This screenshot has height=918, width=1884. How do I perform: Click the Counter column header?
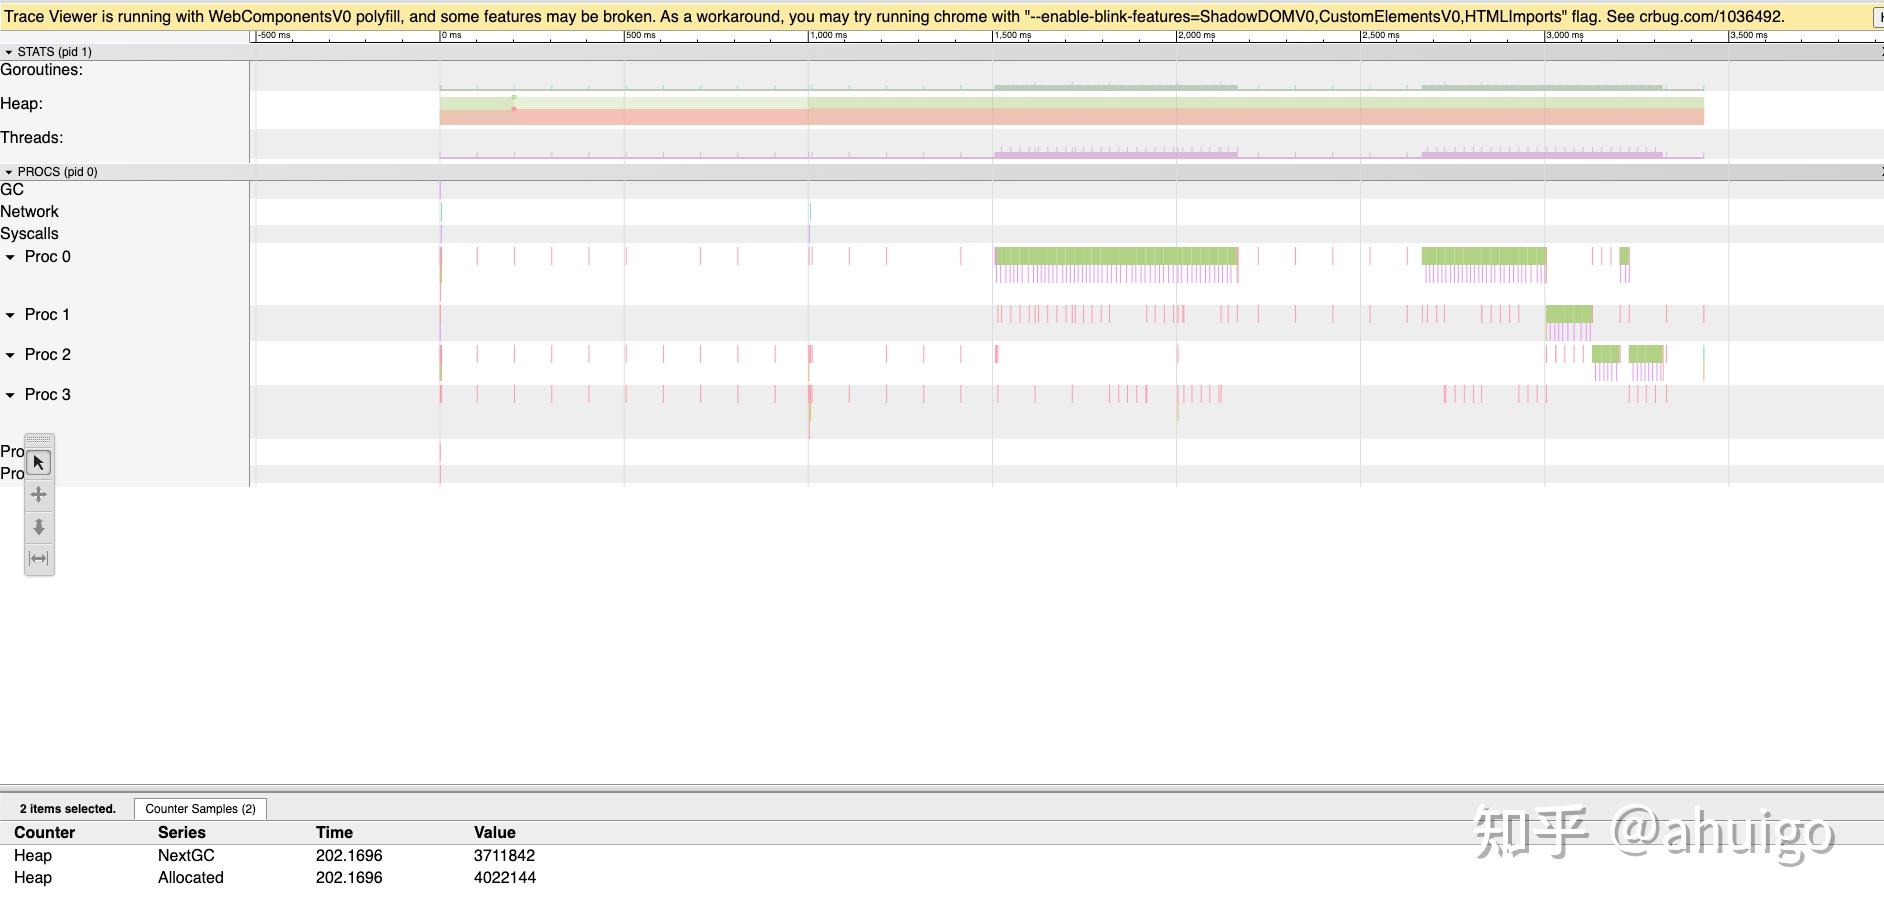click(44, 832)
